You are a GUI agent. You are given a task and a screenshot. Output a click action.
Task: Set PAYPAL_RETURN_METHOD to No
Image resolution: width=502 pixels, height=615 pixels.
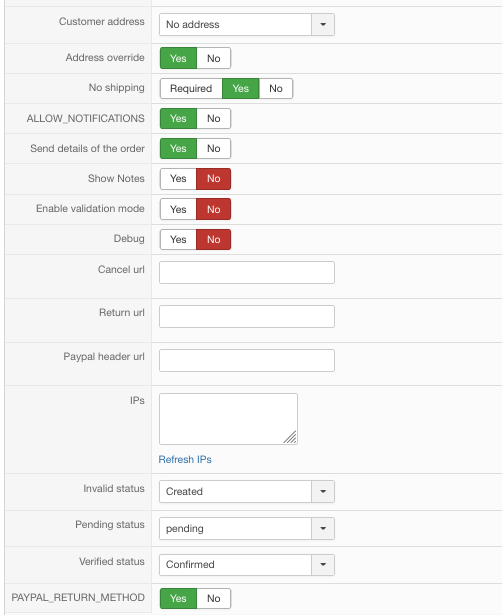pos(213,598)
